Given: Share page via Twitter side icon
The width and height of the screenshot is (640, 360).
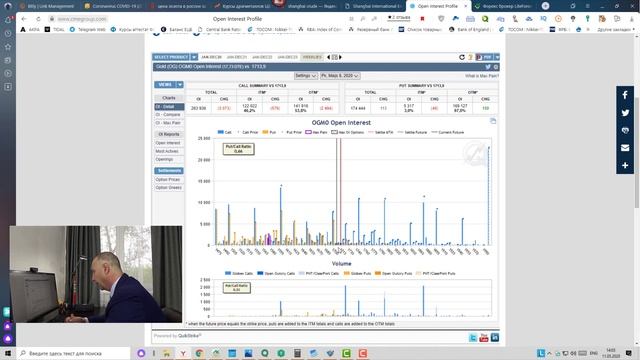Looking at the screenshot, I should point(625,113).
